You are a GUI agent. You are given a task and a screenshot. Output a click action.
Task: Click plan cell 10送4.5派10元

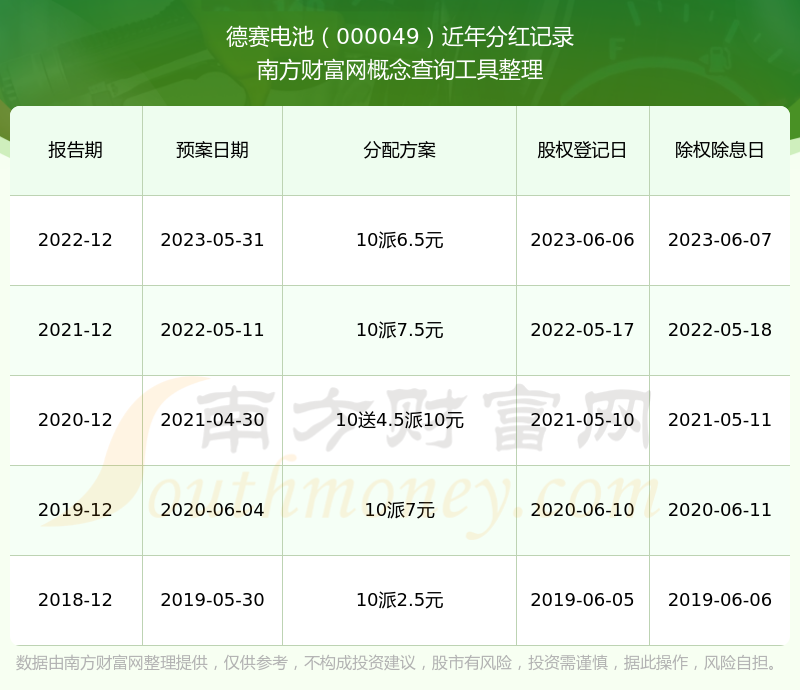click(x=399, y=420)
